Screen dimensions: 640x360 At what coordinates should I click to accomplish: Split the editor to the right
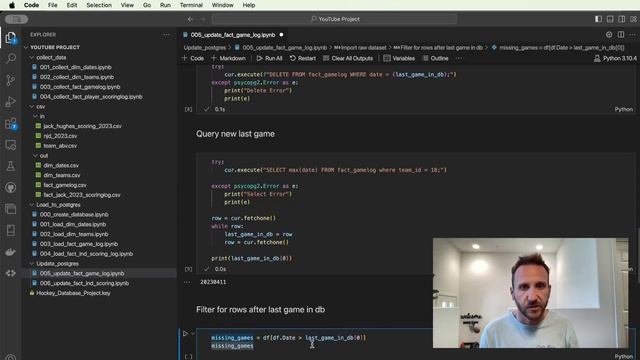[x=621, y=35]
